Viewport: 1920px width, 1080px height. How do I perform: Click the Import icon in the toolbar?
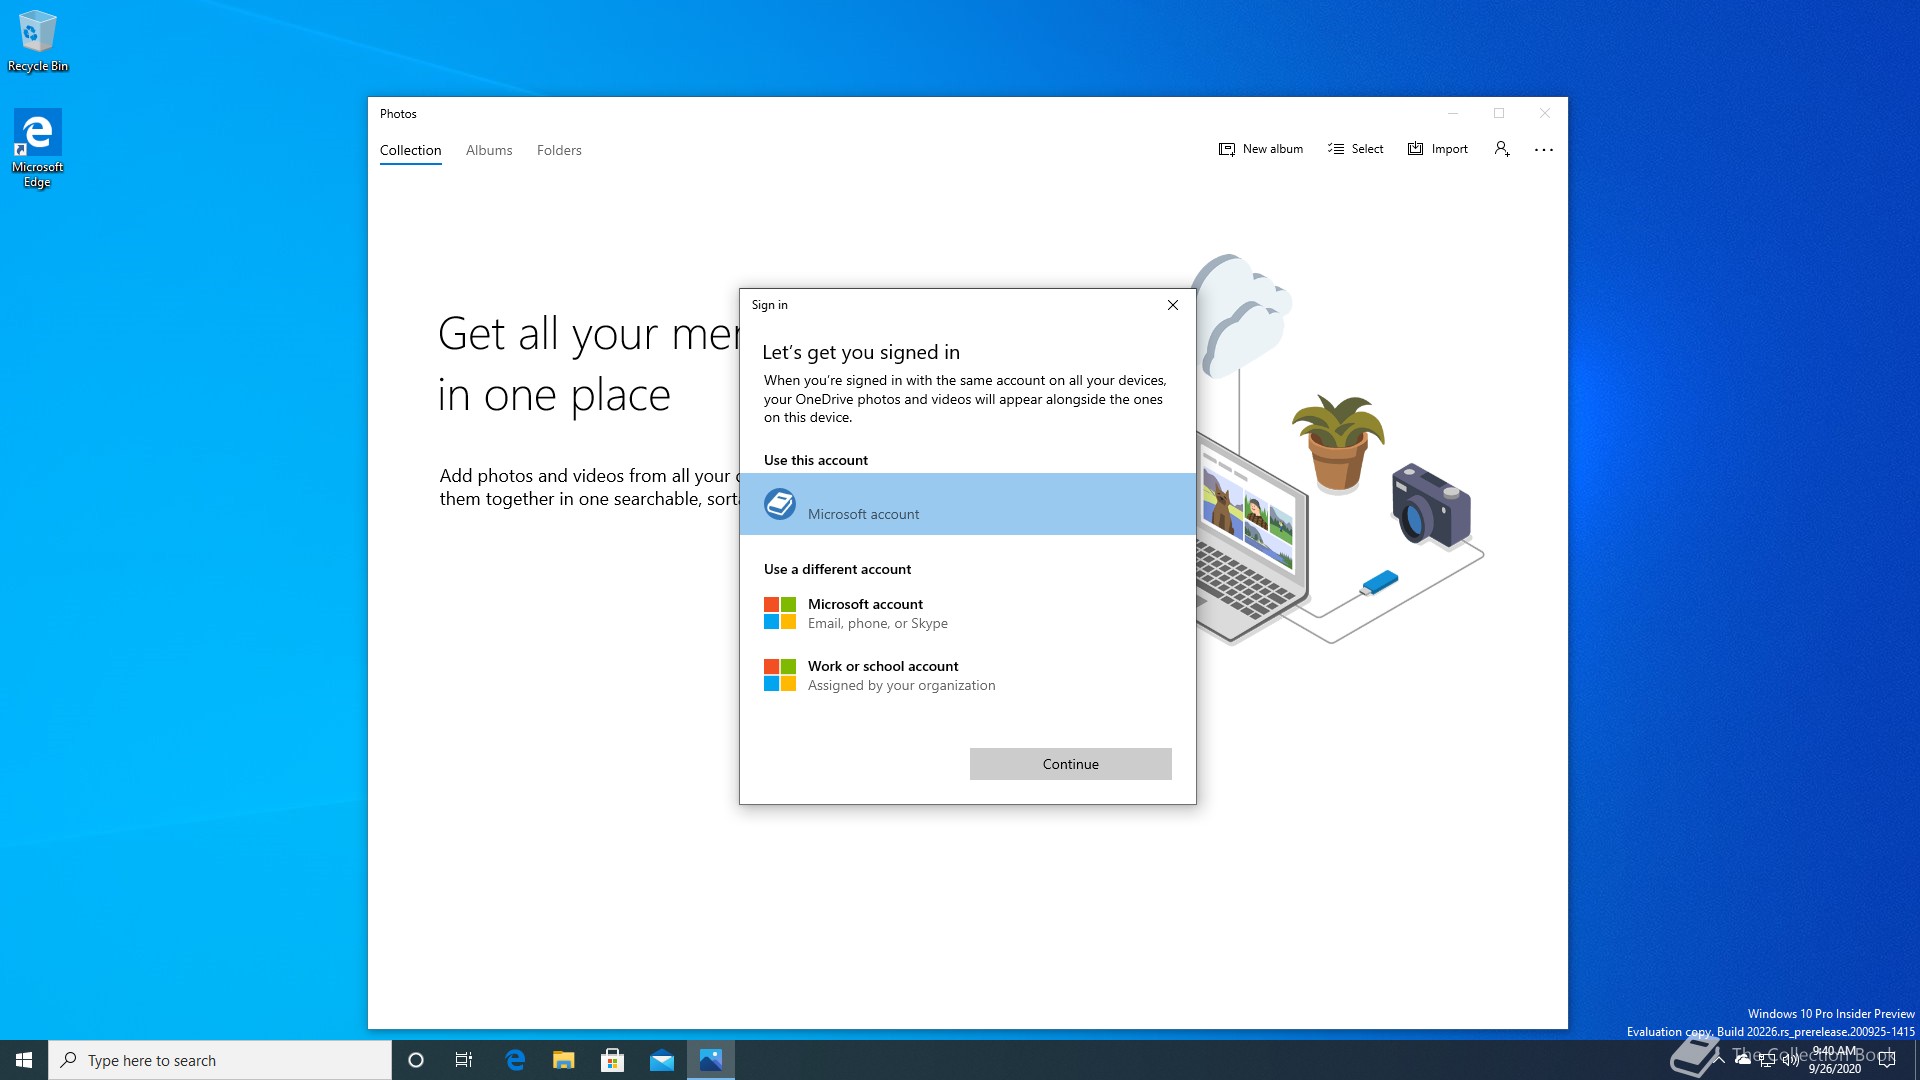(1415, 149)
